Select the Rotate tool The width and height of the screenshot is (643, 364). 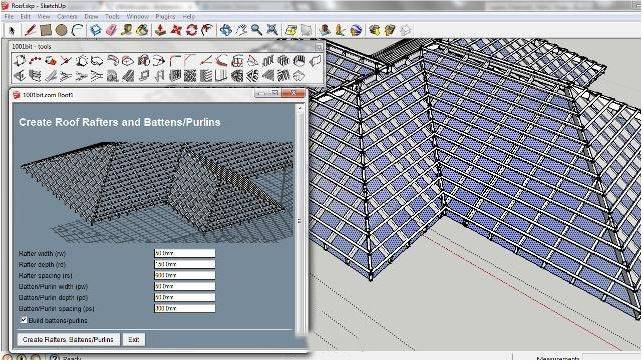(192, 30)
